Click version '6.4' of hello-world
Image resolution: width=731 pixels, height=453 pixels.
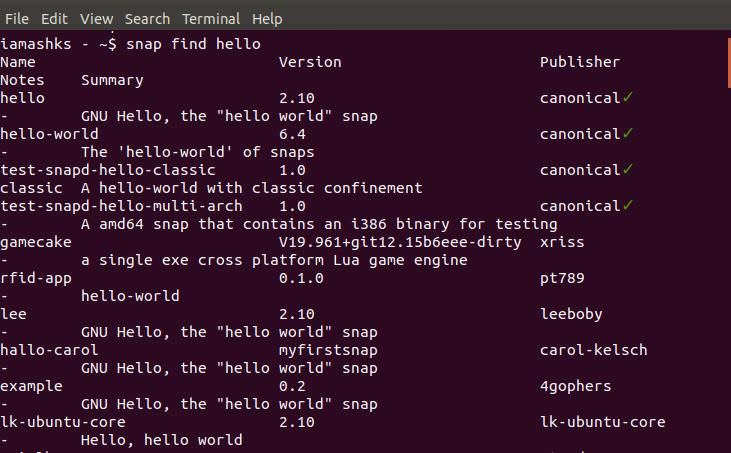click(x=292, y=134)
